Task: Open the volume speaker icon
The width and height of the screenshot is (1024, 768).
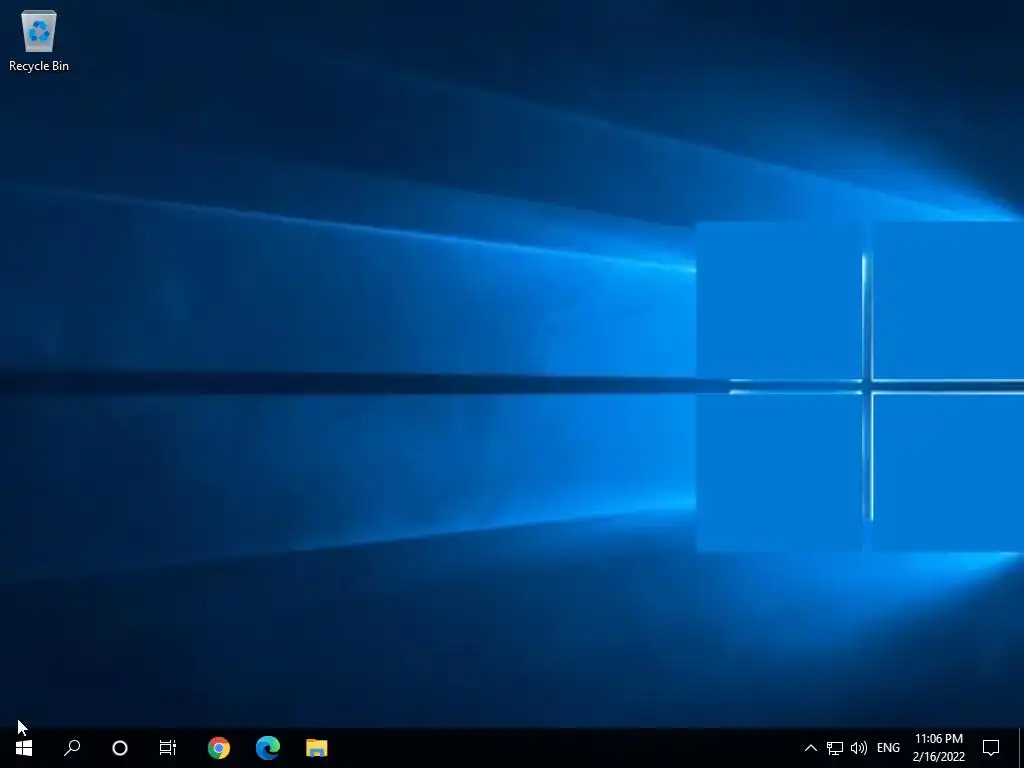Action: (859, 748)
